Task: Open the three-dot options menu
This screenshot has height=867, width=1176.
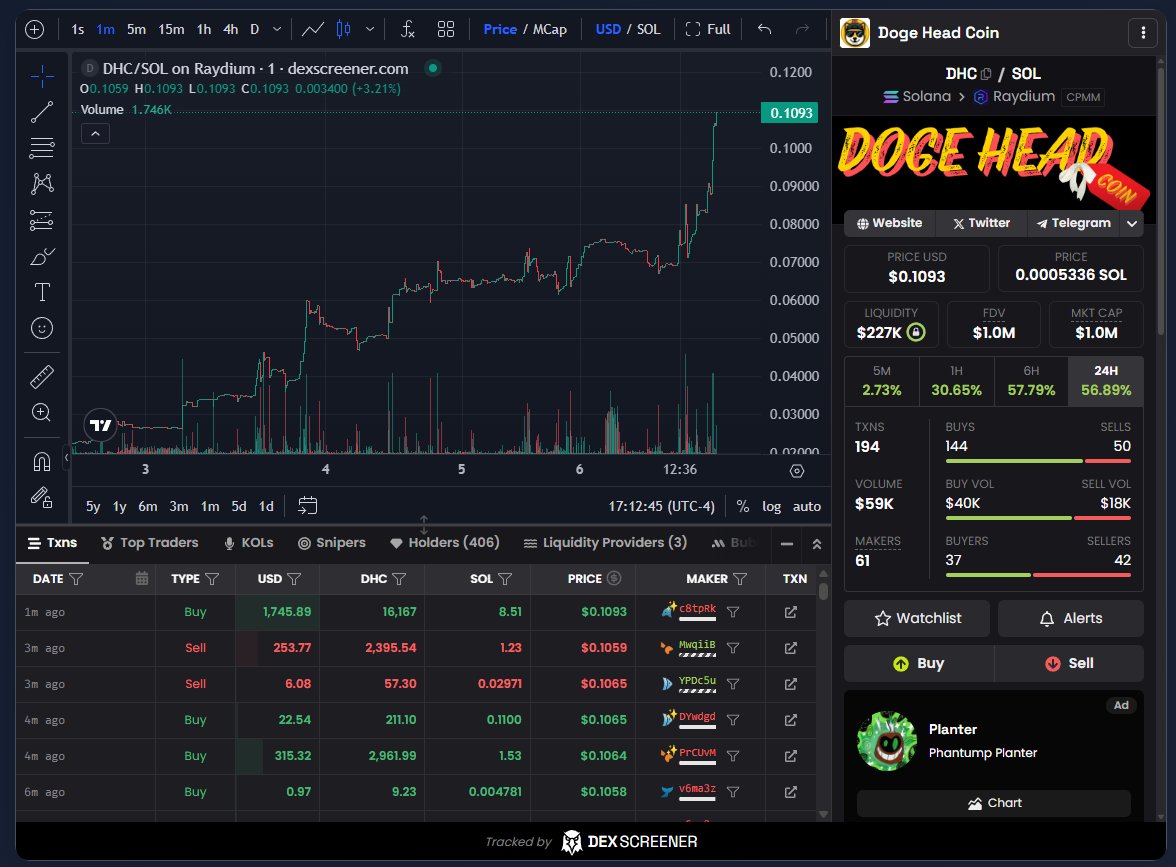Action: coord(1143,33)
